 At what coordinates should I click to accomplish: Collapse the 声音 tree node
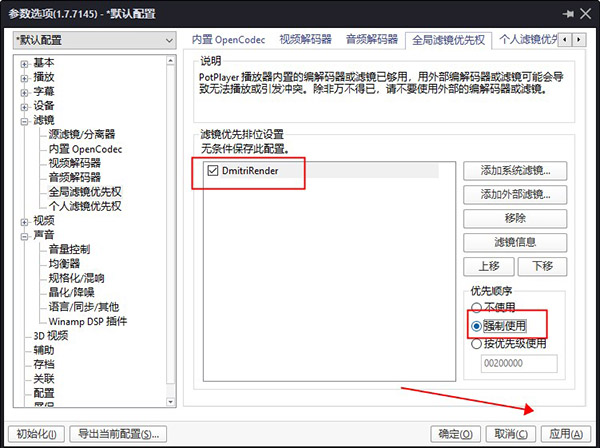pos(24,236)
